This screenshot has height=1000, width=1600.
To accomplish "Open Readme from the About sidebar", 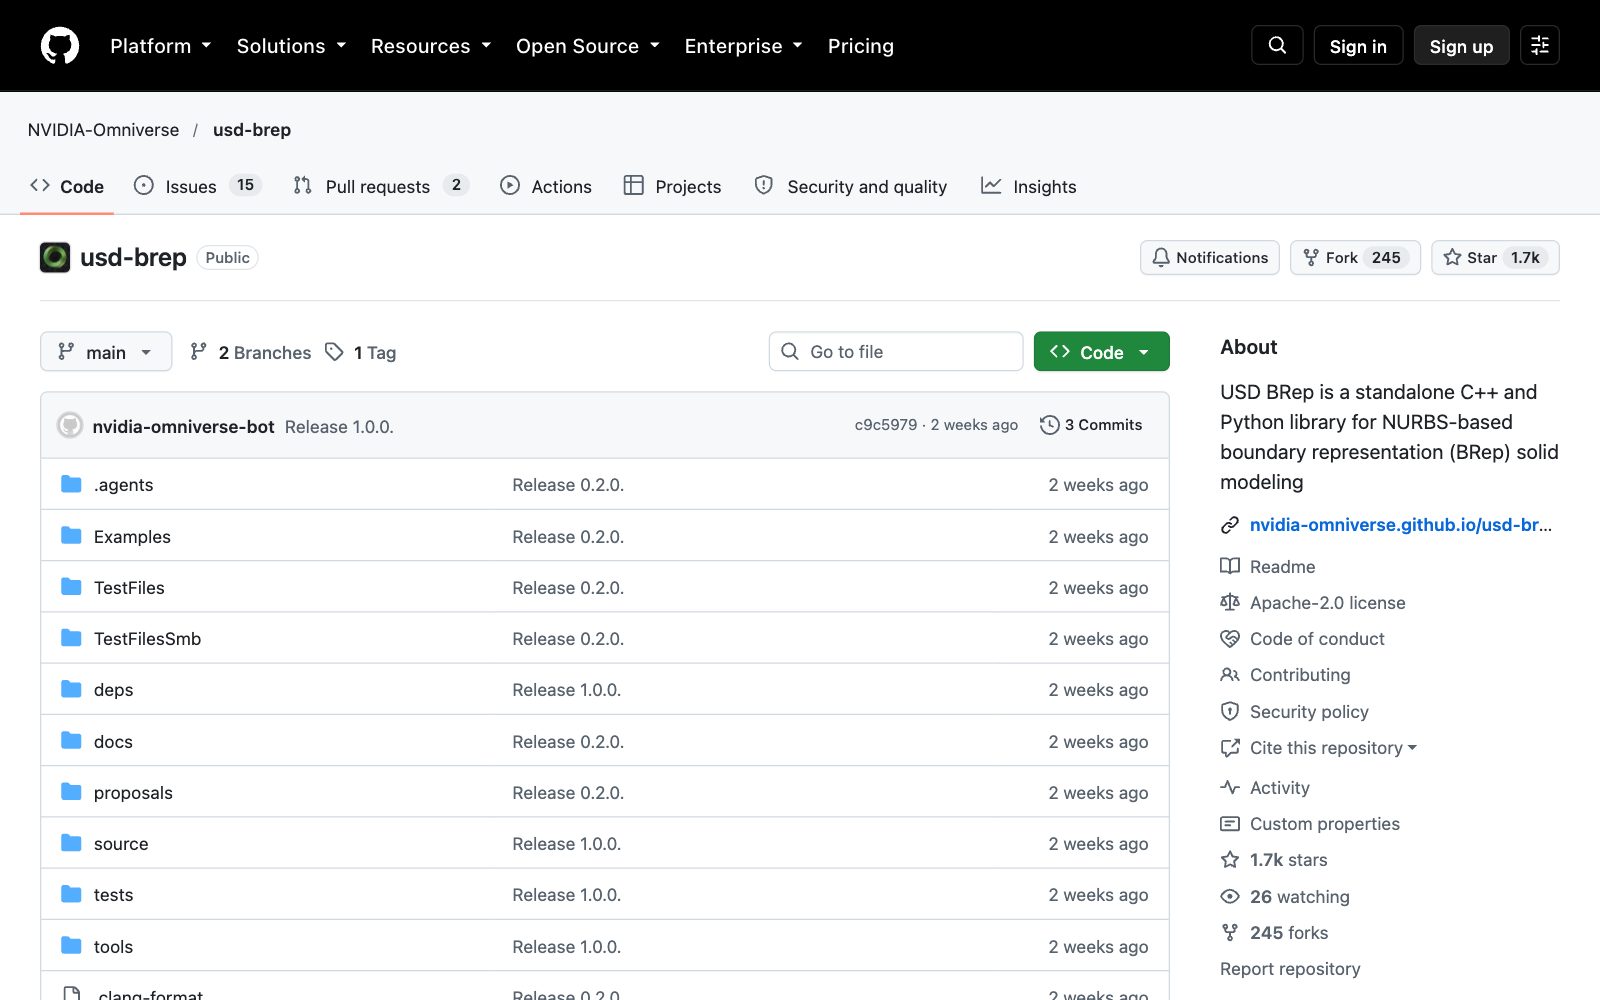I will (x=1268, y=566).
